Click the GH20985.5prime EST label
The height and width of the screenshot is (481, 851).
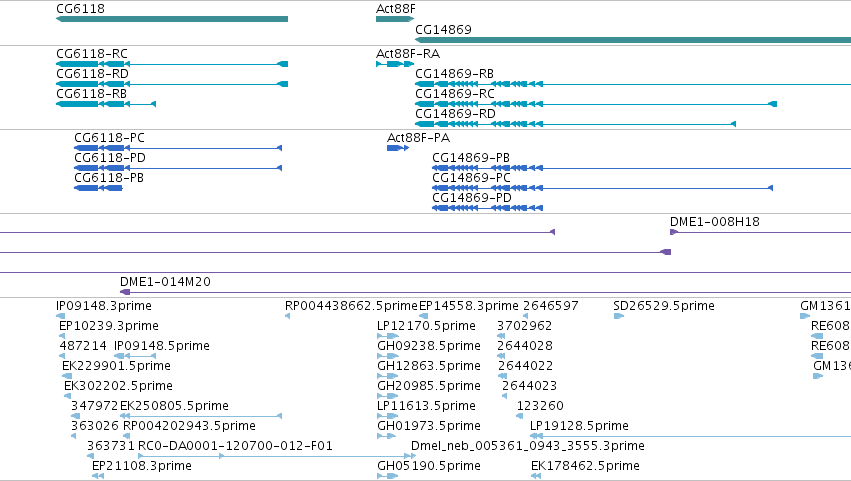pos(429,386)
